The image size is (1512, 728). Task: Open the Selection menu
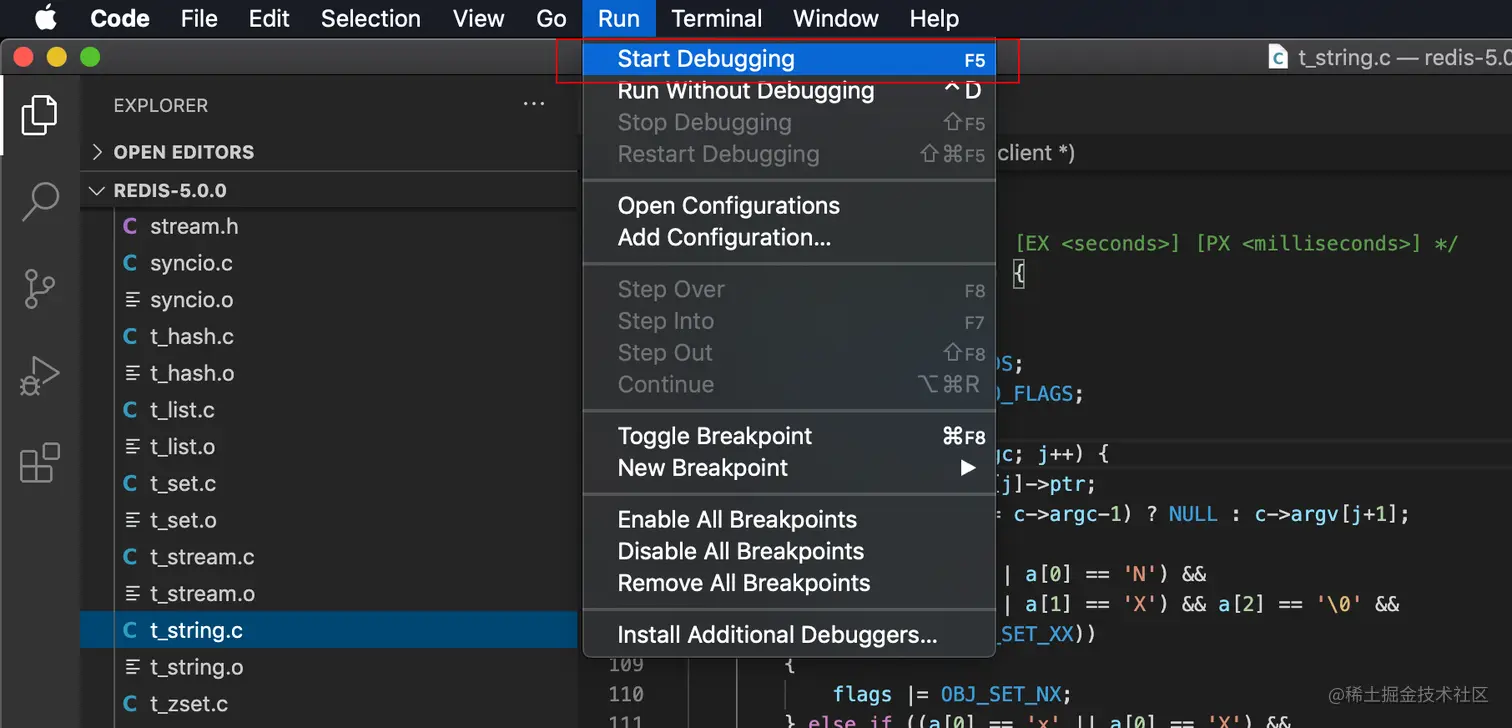[x=371, y=18]
